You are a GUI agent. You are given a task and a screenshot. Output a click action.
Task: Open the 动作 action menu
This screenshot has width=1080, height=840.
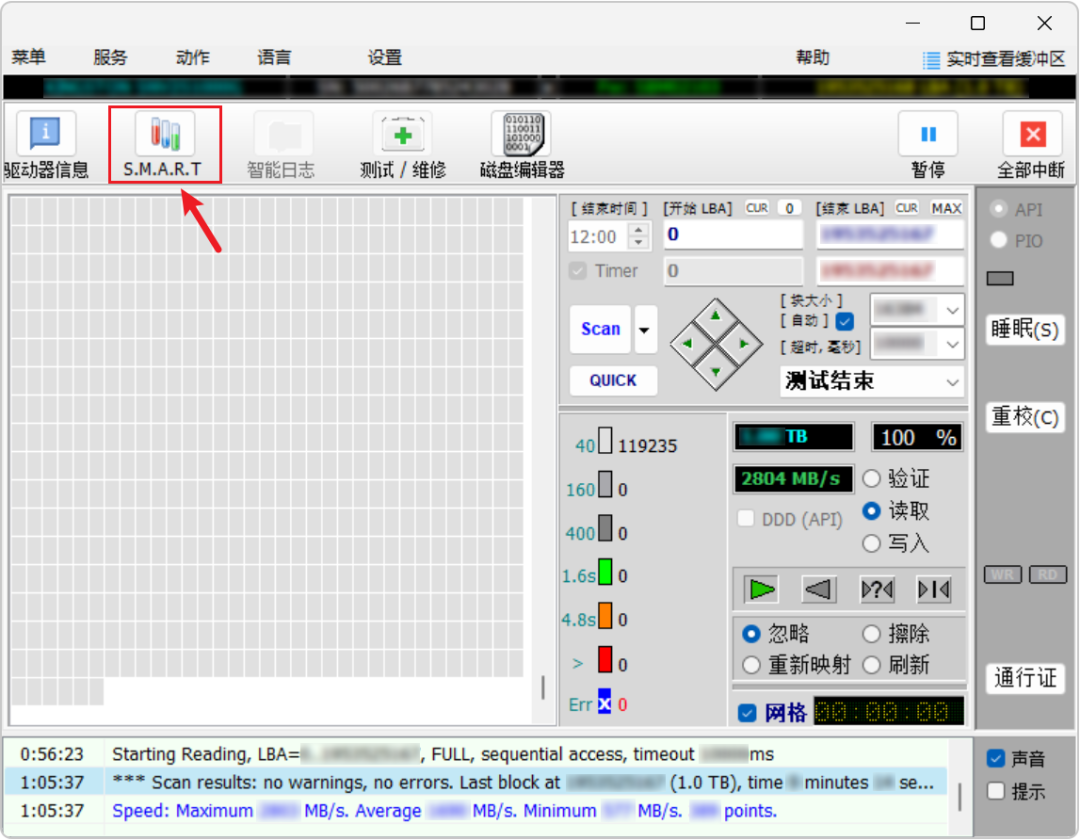click(193, 57)
